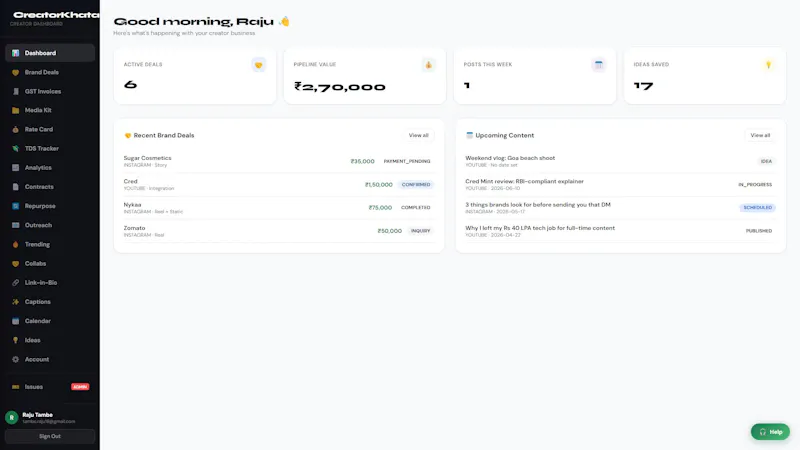Screen dimensions: 800x450
Task: Open the green Help button
Action: pos(770,432)
